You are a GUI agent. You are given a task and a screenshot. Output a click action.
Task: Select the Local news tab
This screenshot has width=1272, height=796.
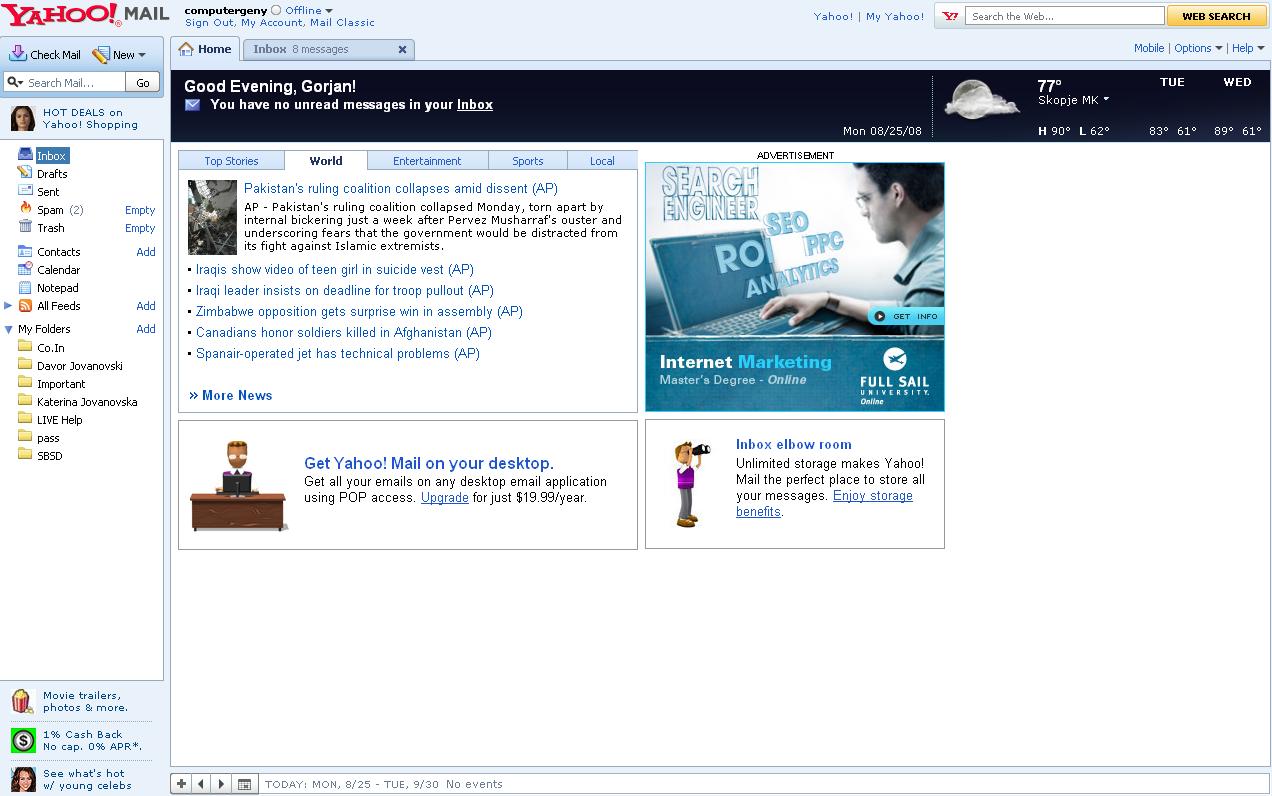click(602, 161)
